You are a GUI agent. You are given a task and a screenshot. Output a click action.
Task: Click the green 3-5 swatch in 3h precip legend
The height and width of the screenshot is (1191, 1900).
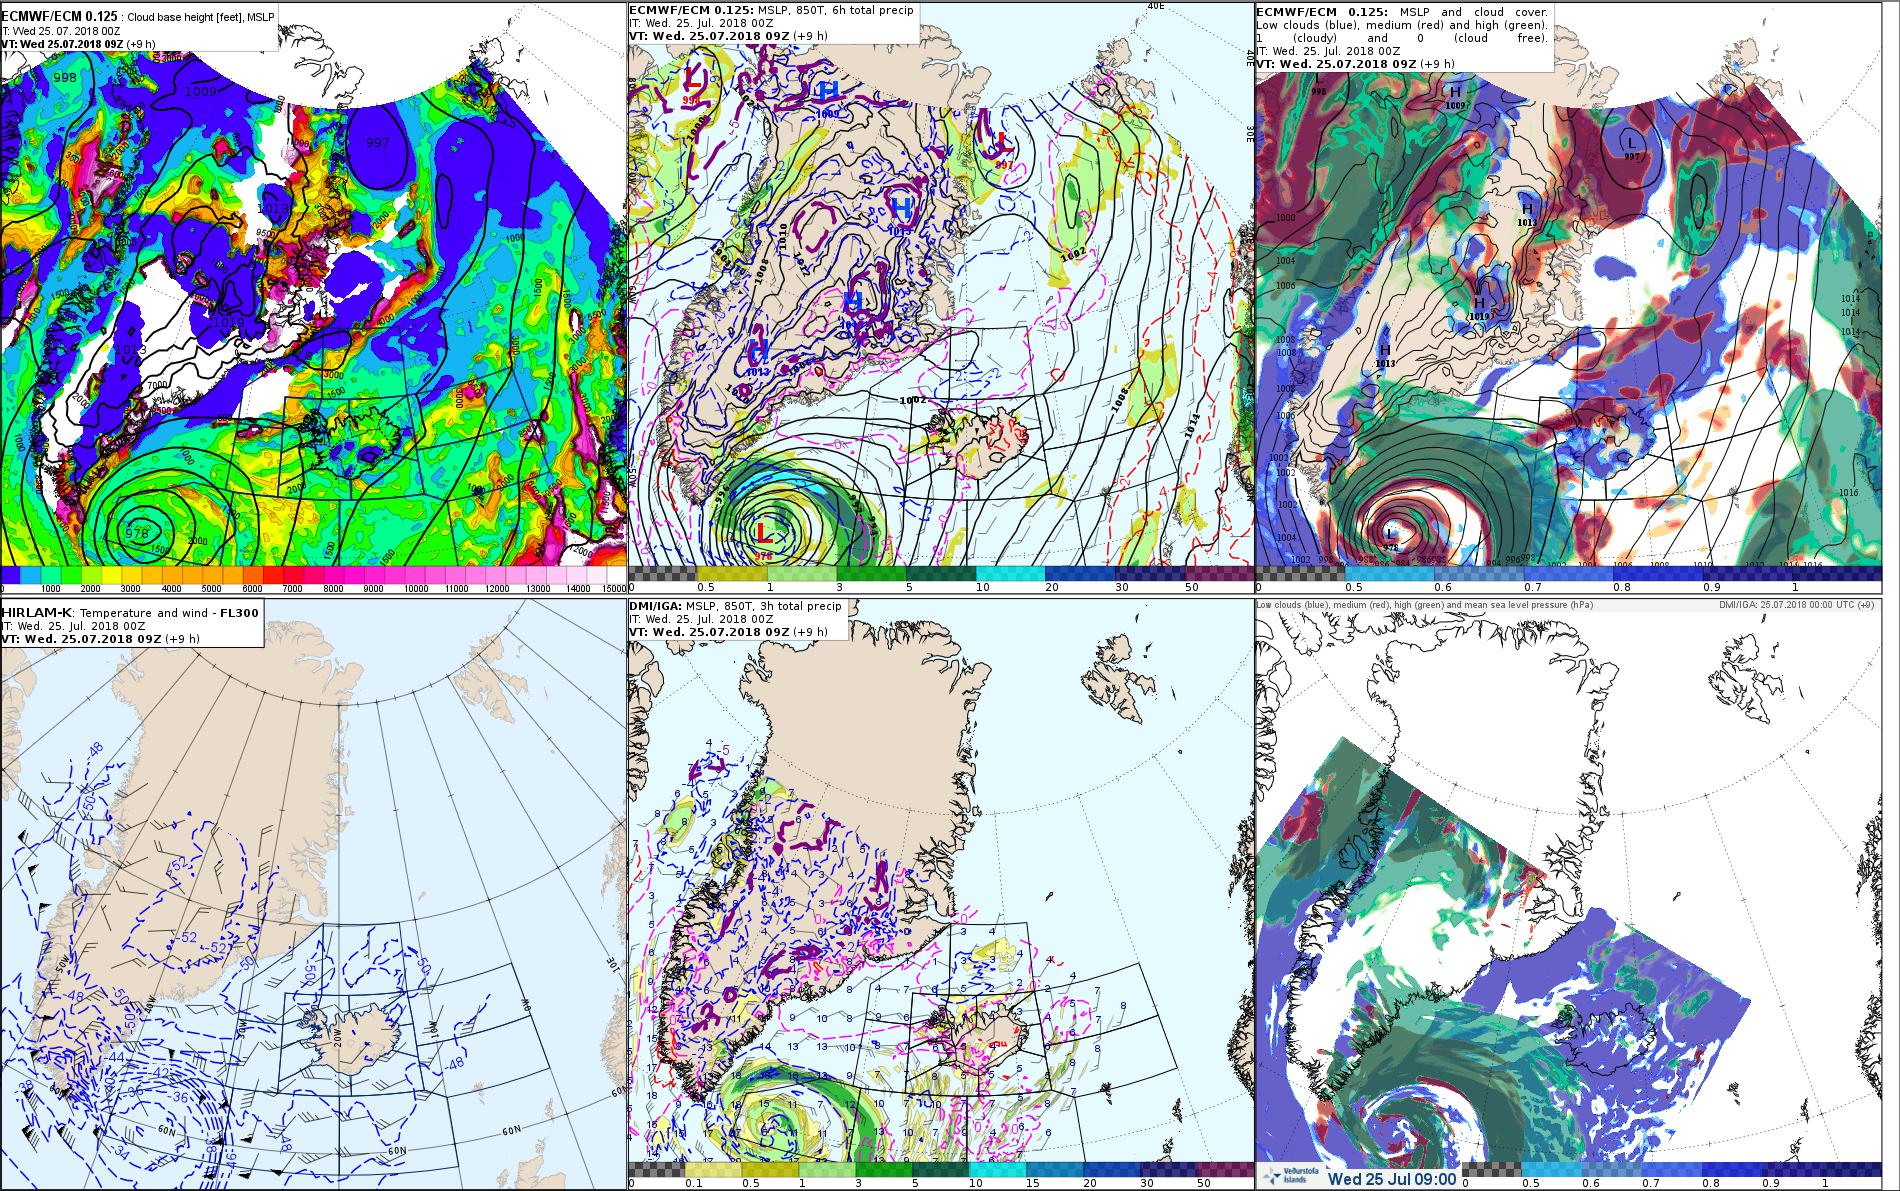[886, 1170]
